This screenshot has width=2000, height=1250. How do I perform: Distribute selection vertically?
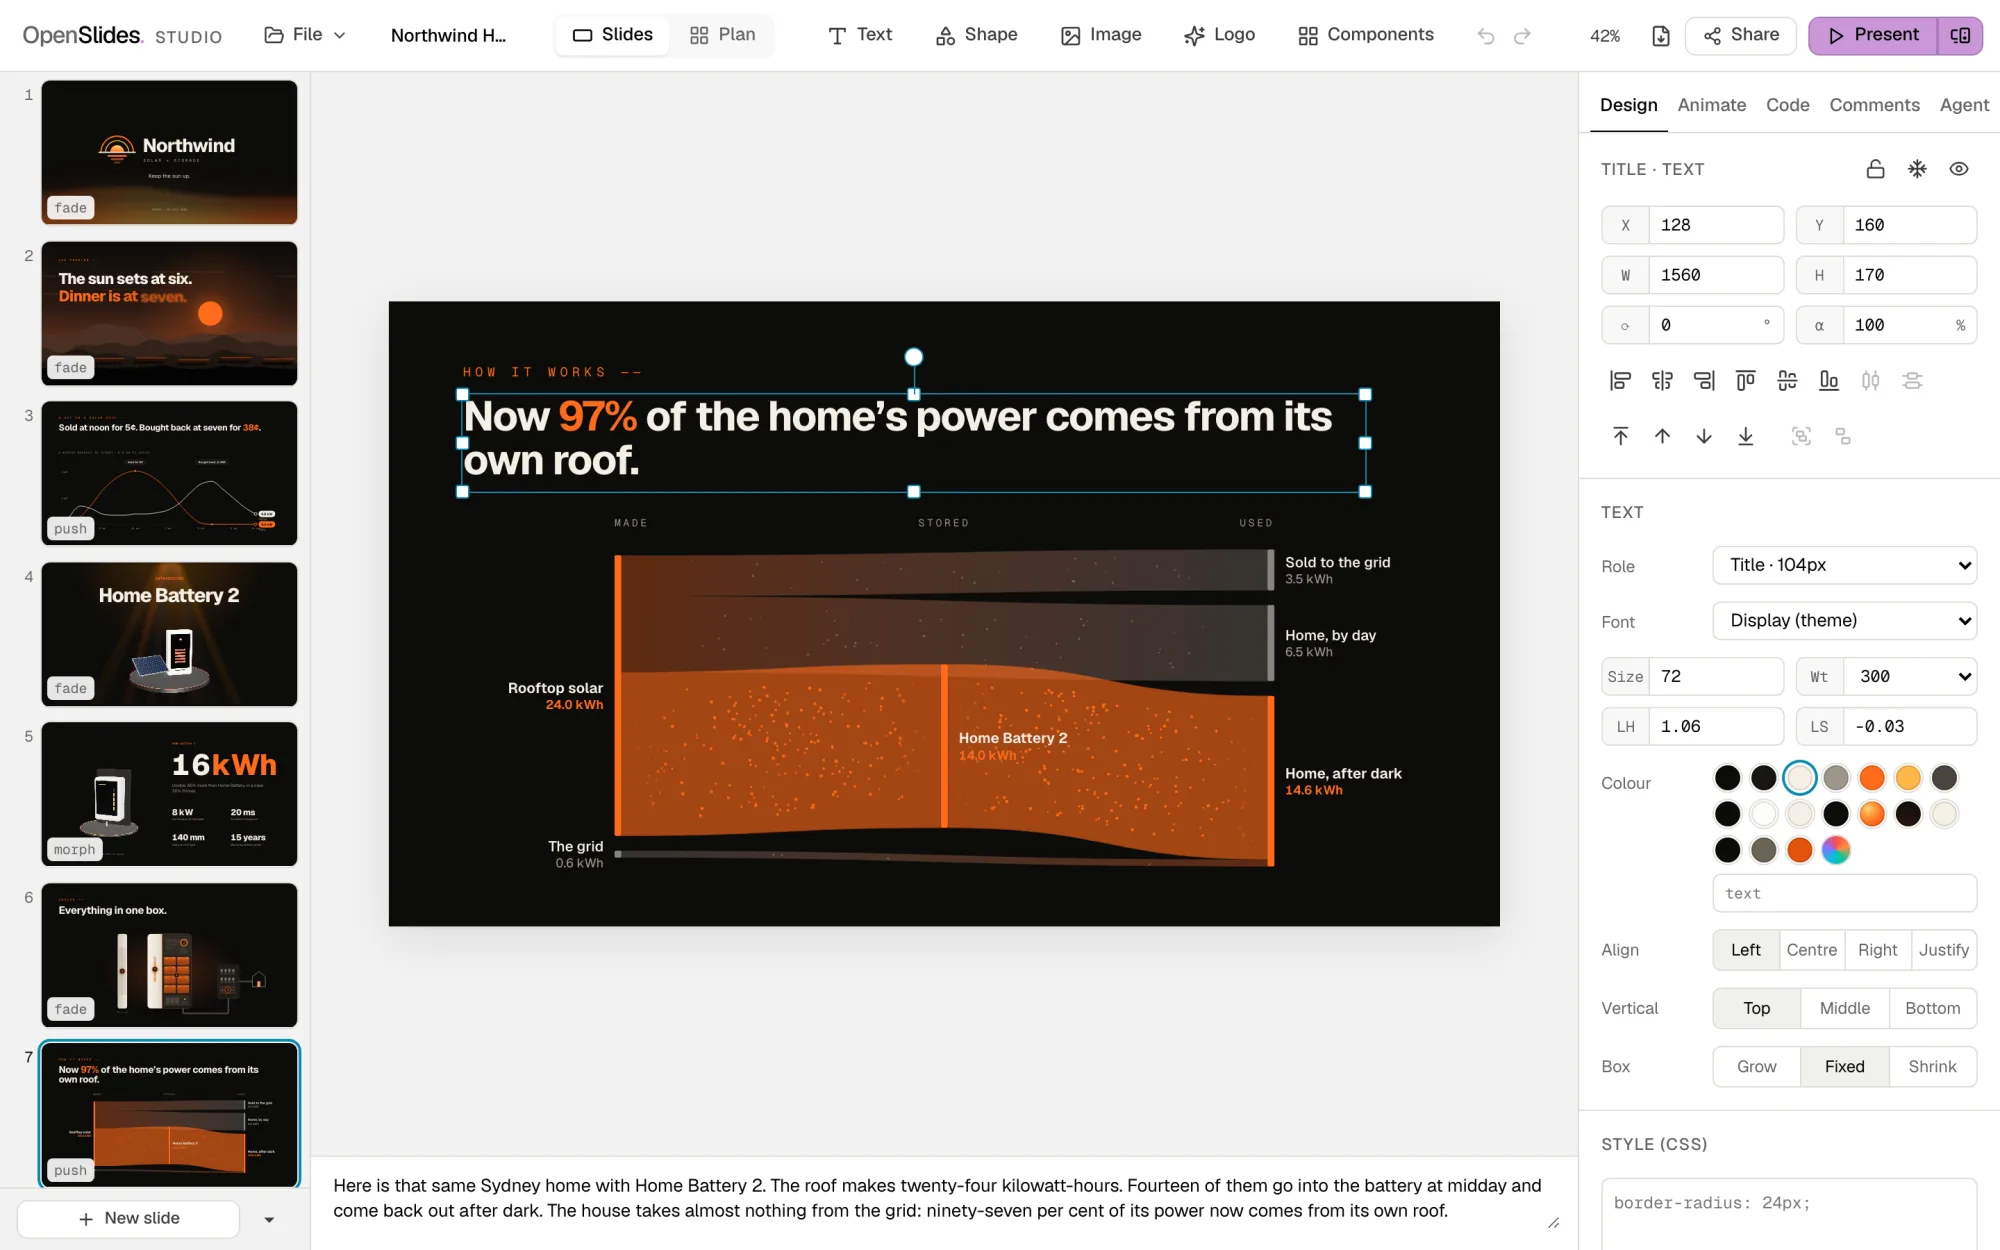[x=1912, y=380]
